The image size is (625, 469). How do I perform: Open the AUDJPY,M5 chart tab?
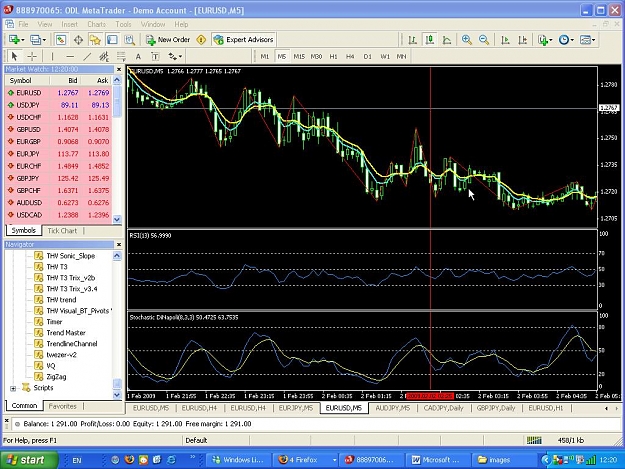click(393, 408)
